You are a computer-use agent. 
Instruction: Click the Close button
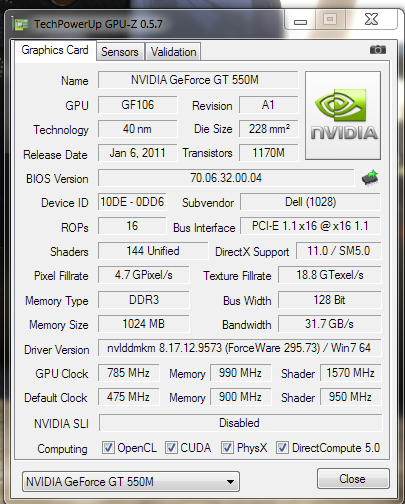pyautogui.click(x=353, y=479)
